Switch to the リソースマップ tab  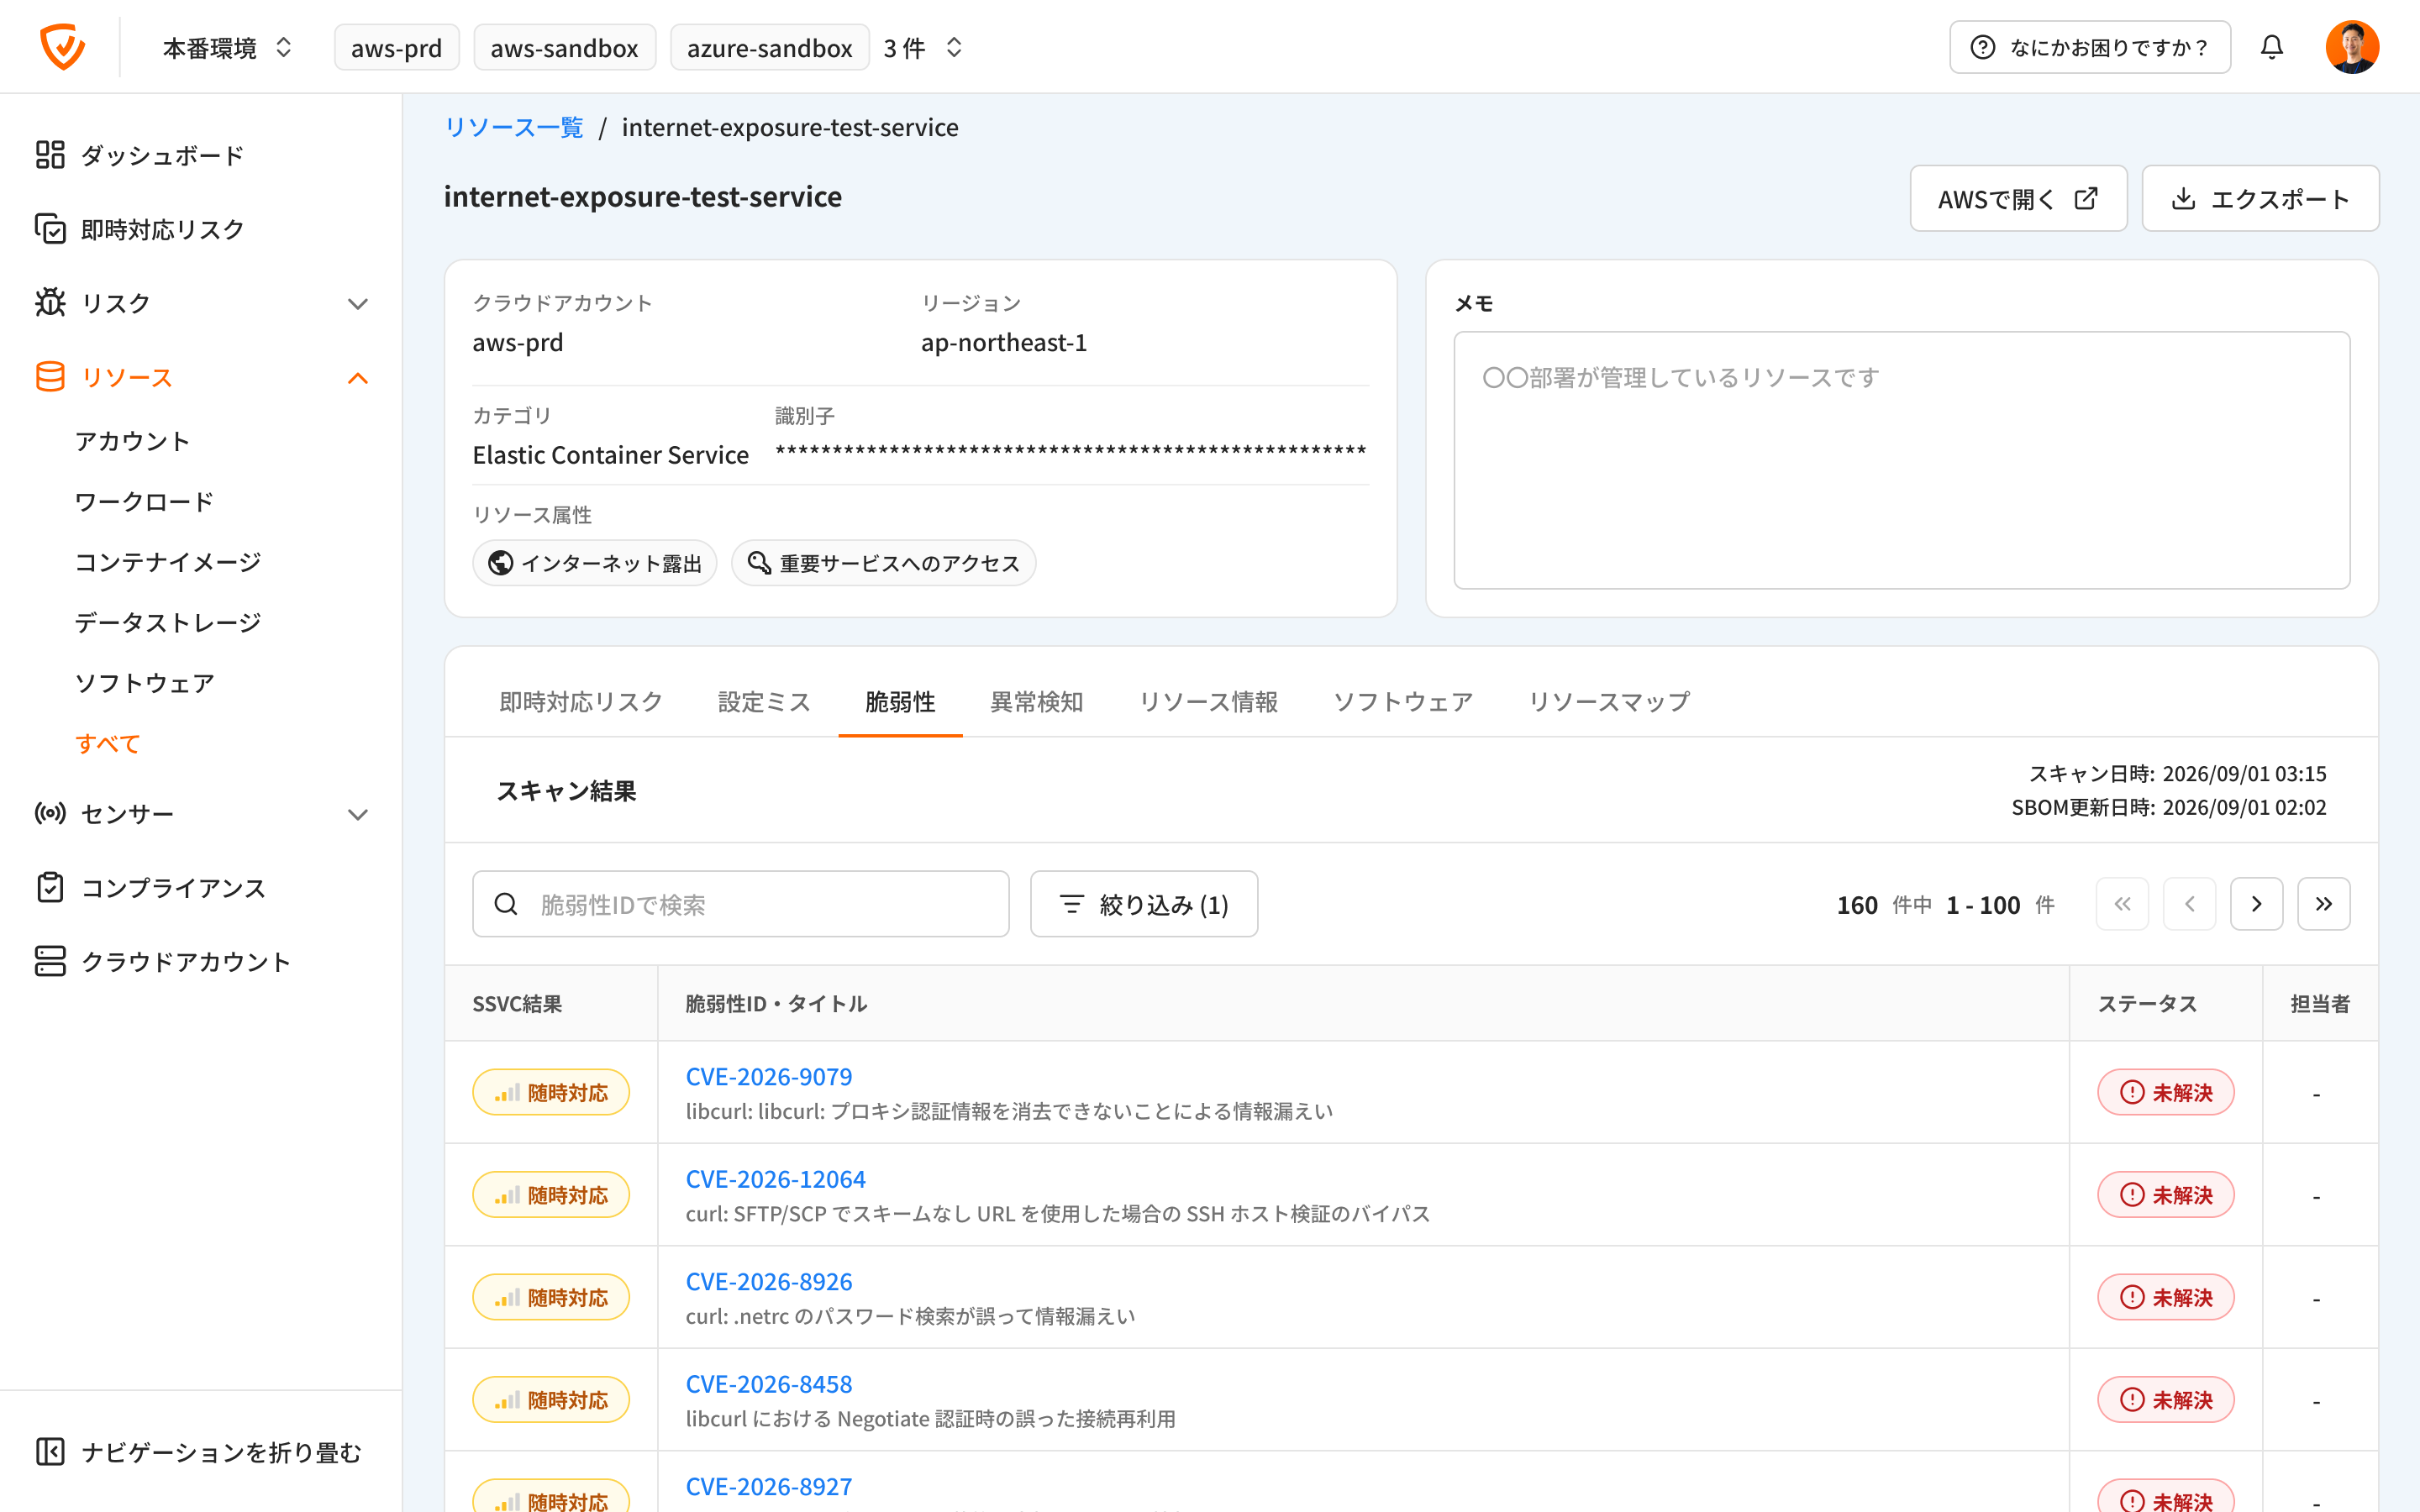[x=1609, y=702]
